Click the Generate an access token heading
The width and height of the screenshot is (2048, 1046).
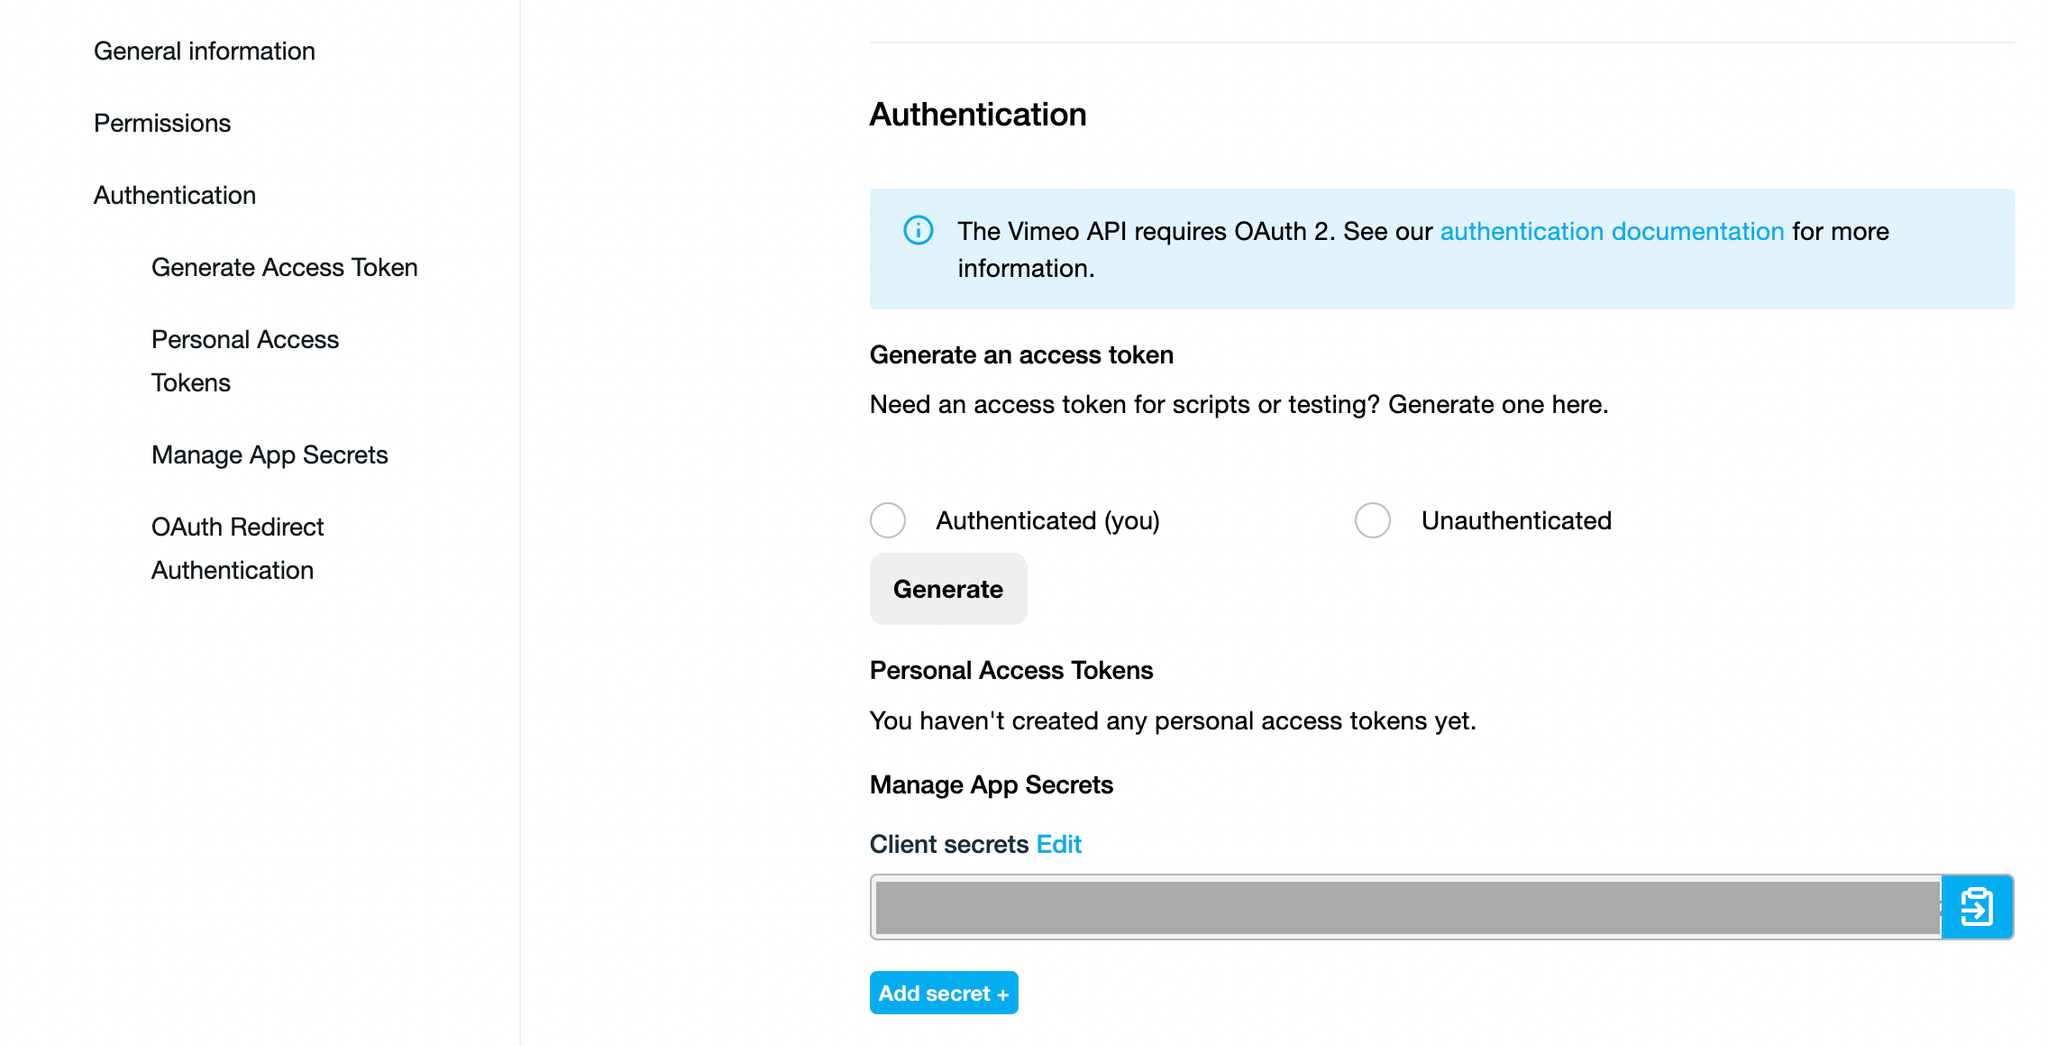1021,355
